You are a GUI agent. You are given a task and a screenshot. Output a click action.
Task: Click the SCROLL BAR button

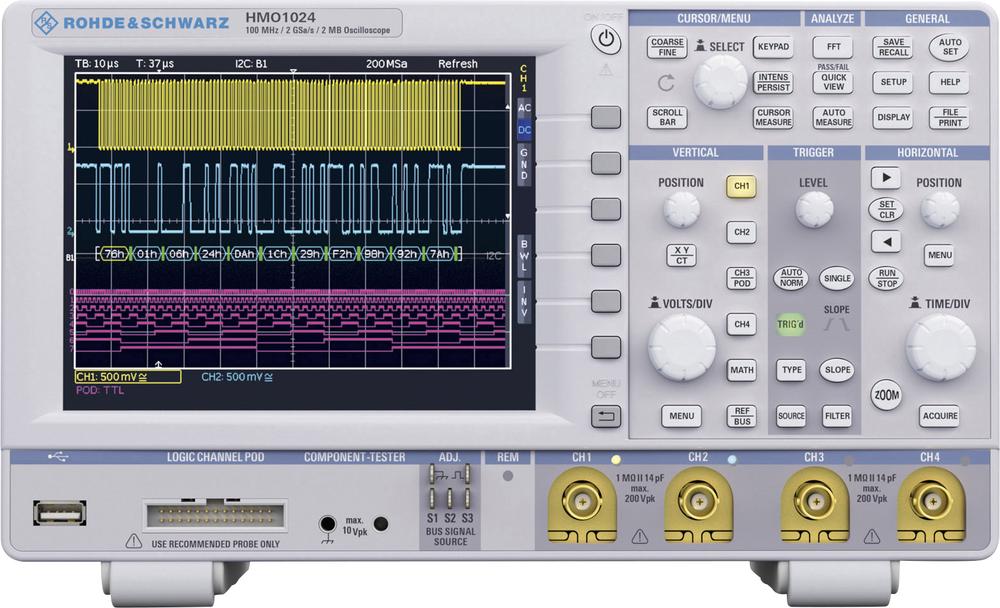point(667,117)
